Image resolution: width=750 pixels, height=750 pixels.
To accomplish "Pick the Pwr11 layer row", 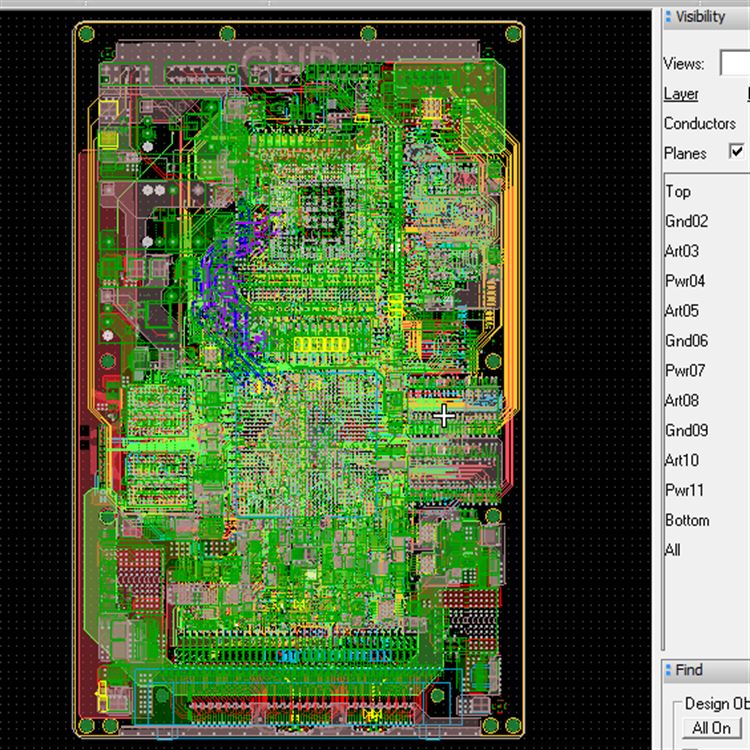I will tap(684, 491).
